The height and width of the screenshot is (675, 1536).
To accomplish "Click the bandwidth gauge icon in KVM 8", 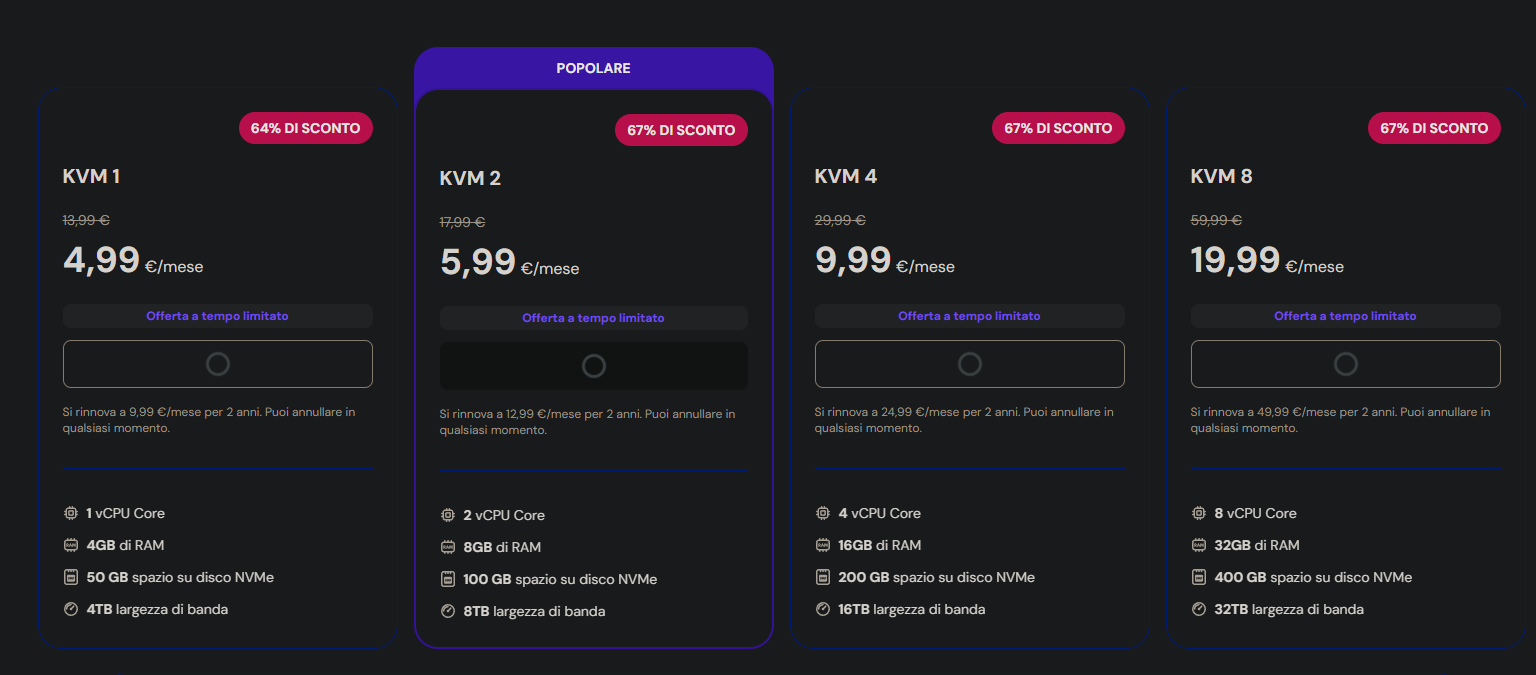I will [x=1199, y=609].
